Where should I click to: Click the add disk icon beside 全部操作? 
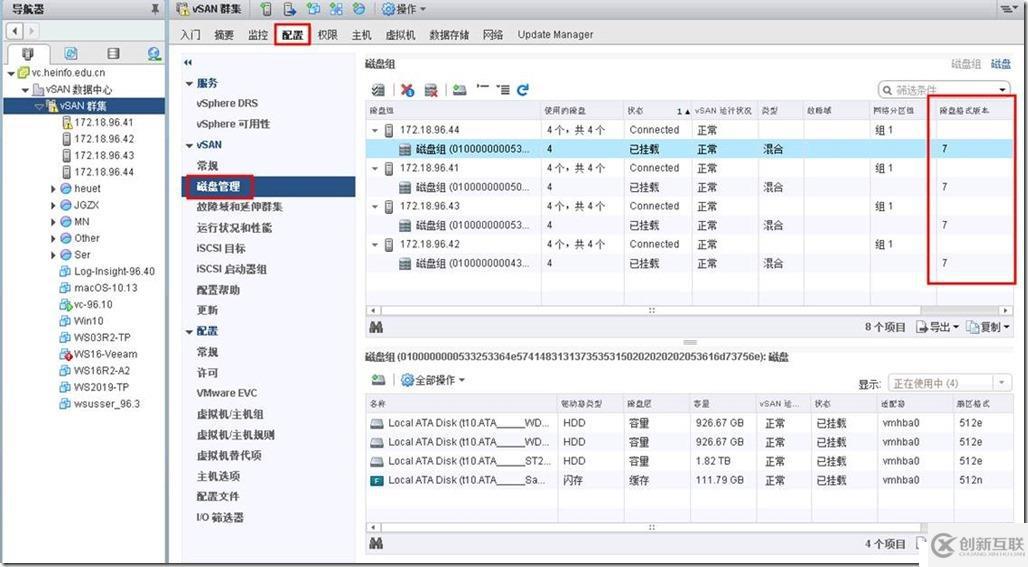pos(378,380)
